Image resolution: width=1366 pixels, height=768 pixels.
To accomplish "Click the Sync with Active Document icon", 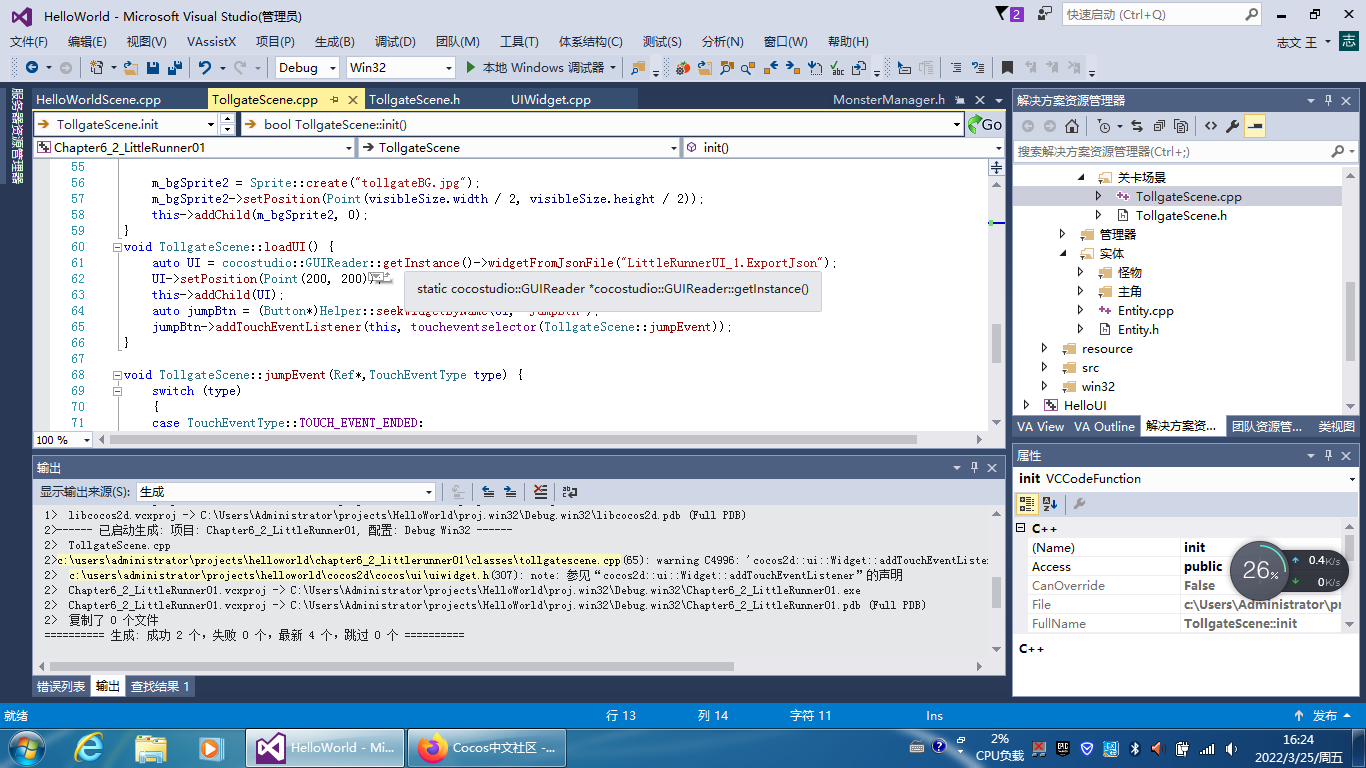I will point(1137,127).
